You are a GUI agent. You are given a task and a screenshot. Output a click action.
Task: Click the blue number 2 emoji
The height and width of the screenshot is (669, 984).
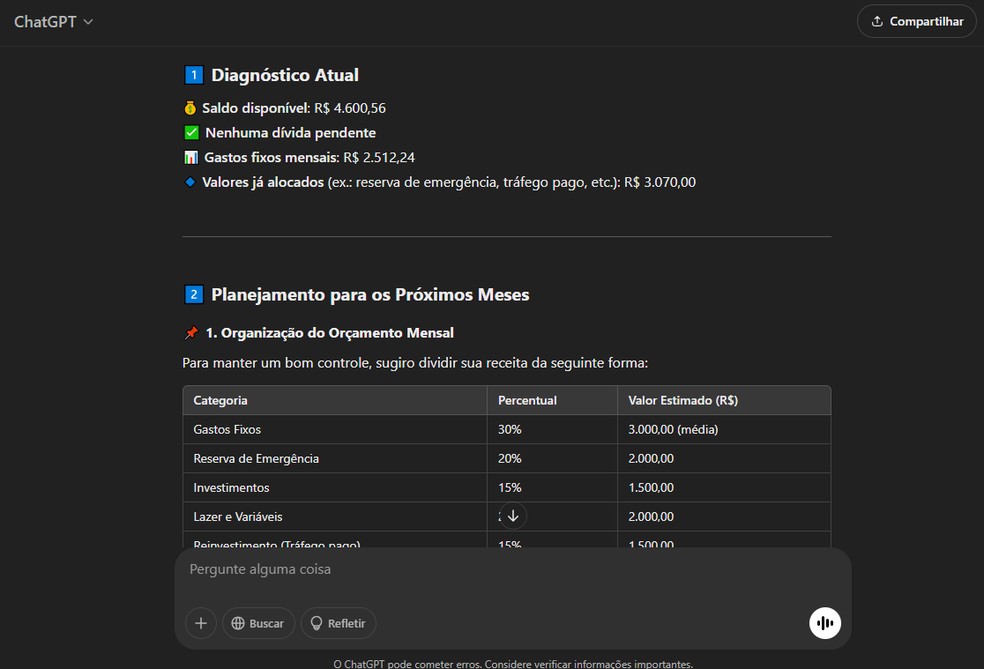point(194,295)
